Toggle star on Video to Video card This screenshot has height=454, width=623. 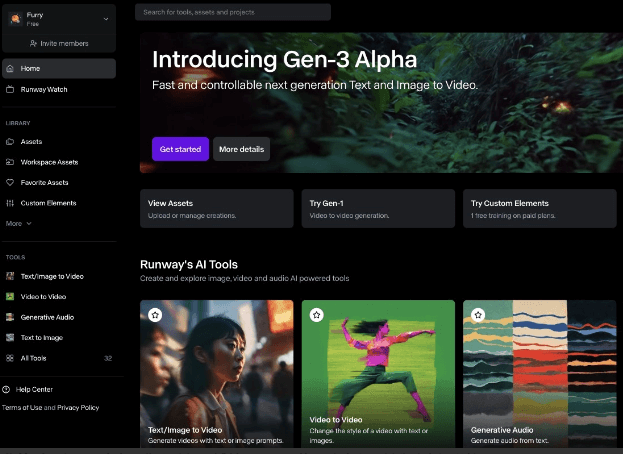click(316, 315)
